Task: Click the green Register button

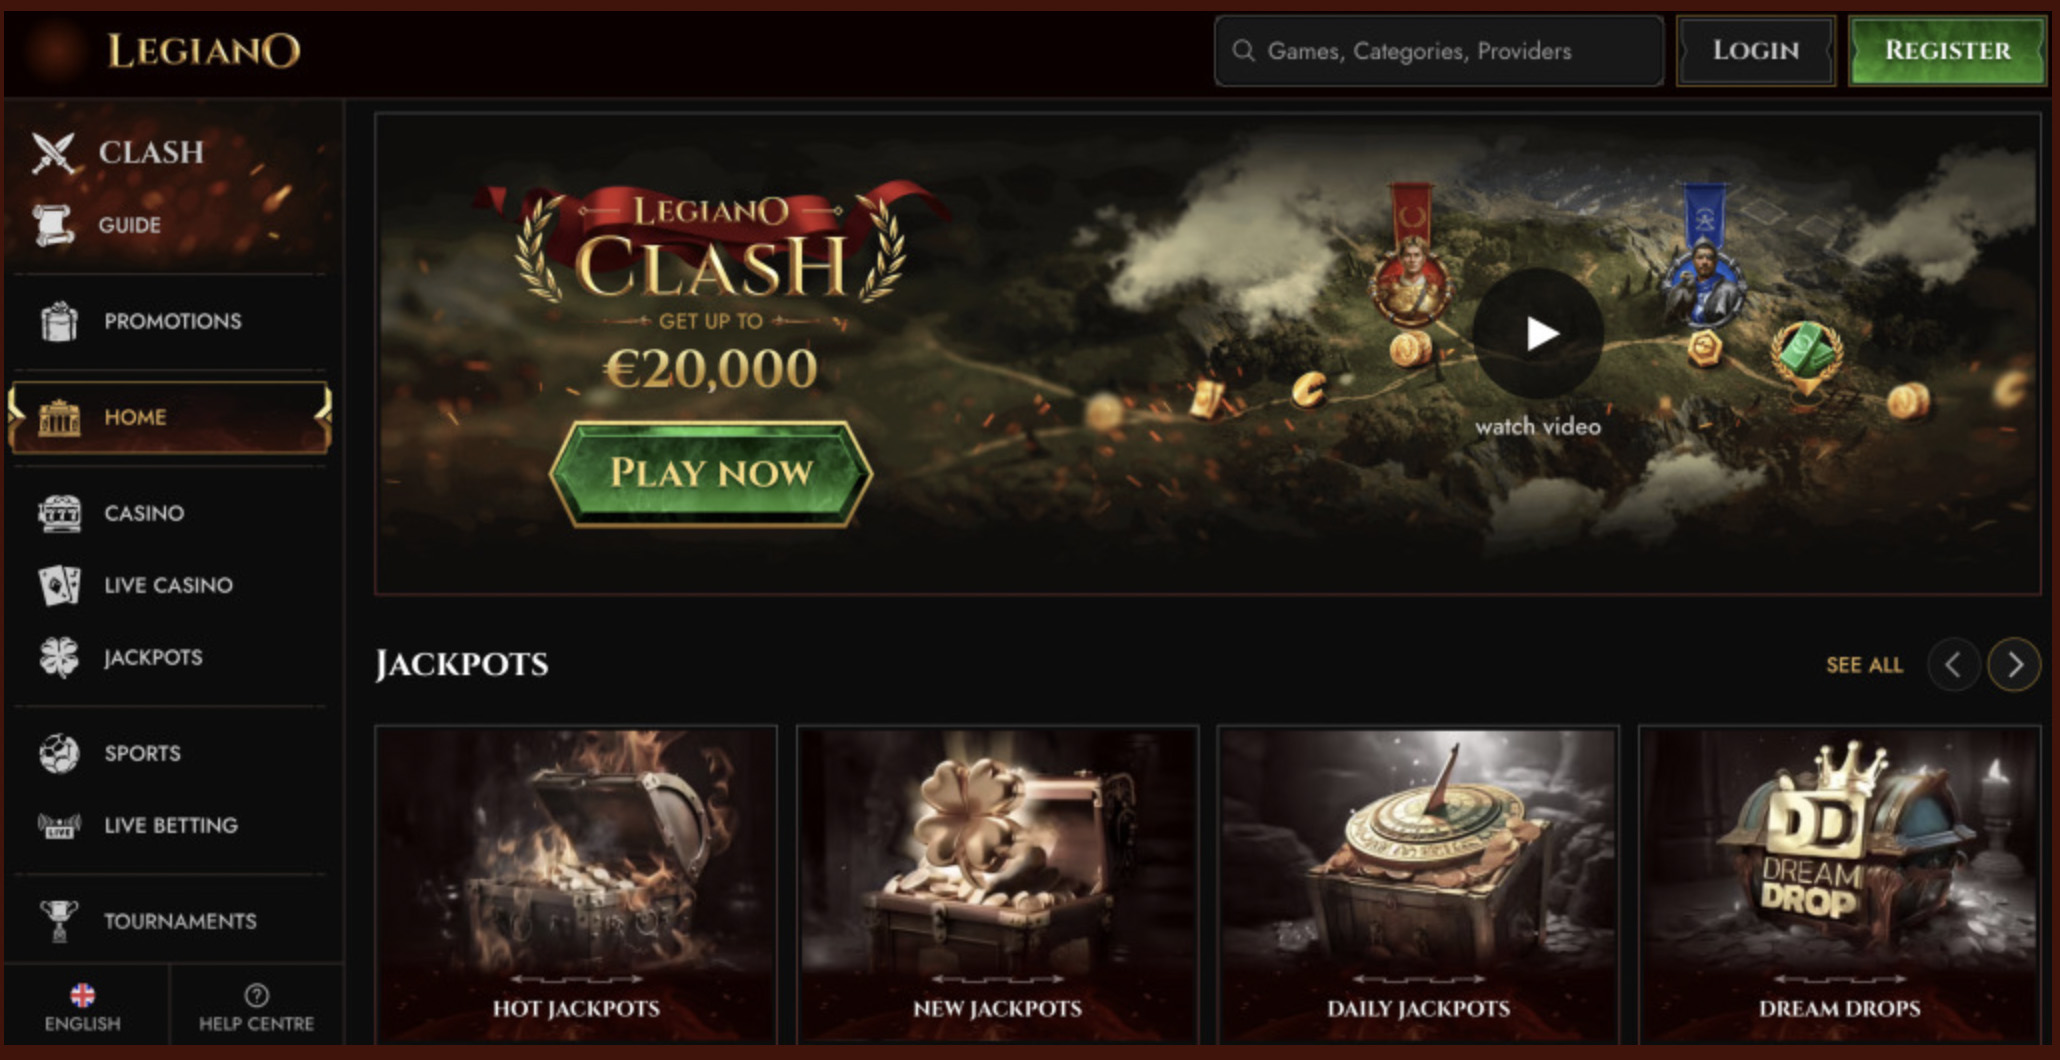Action: tap(1946, 50)
